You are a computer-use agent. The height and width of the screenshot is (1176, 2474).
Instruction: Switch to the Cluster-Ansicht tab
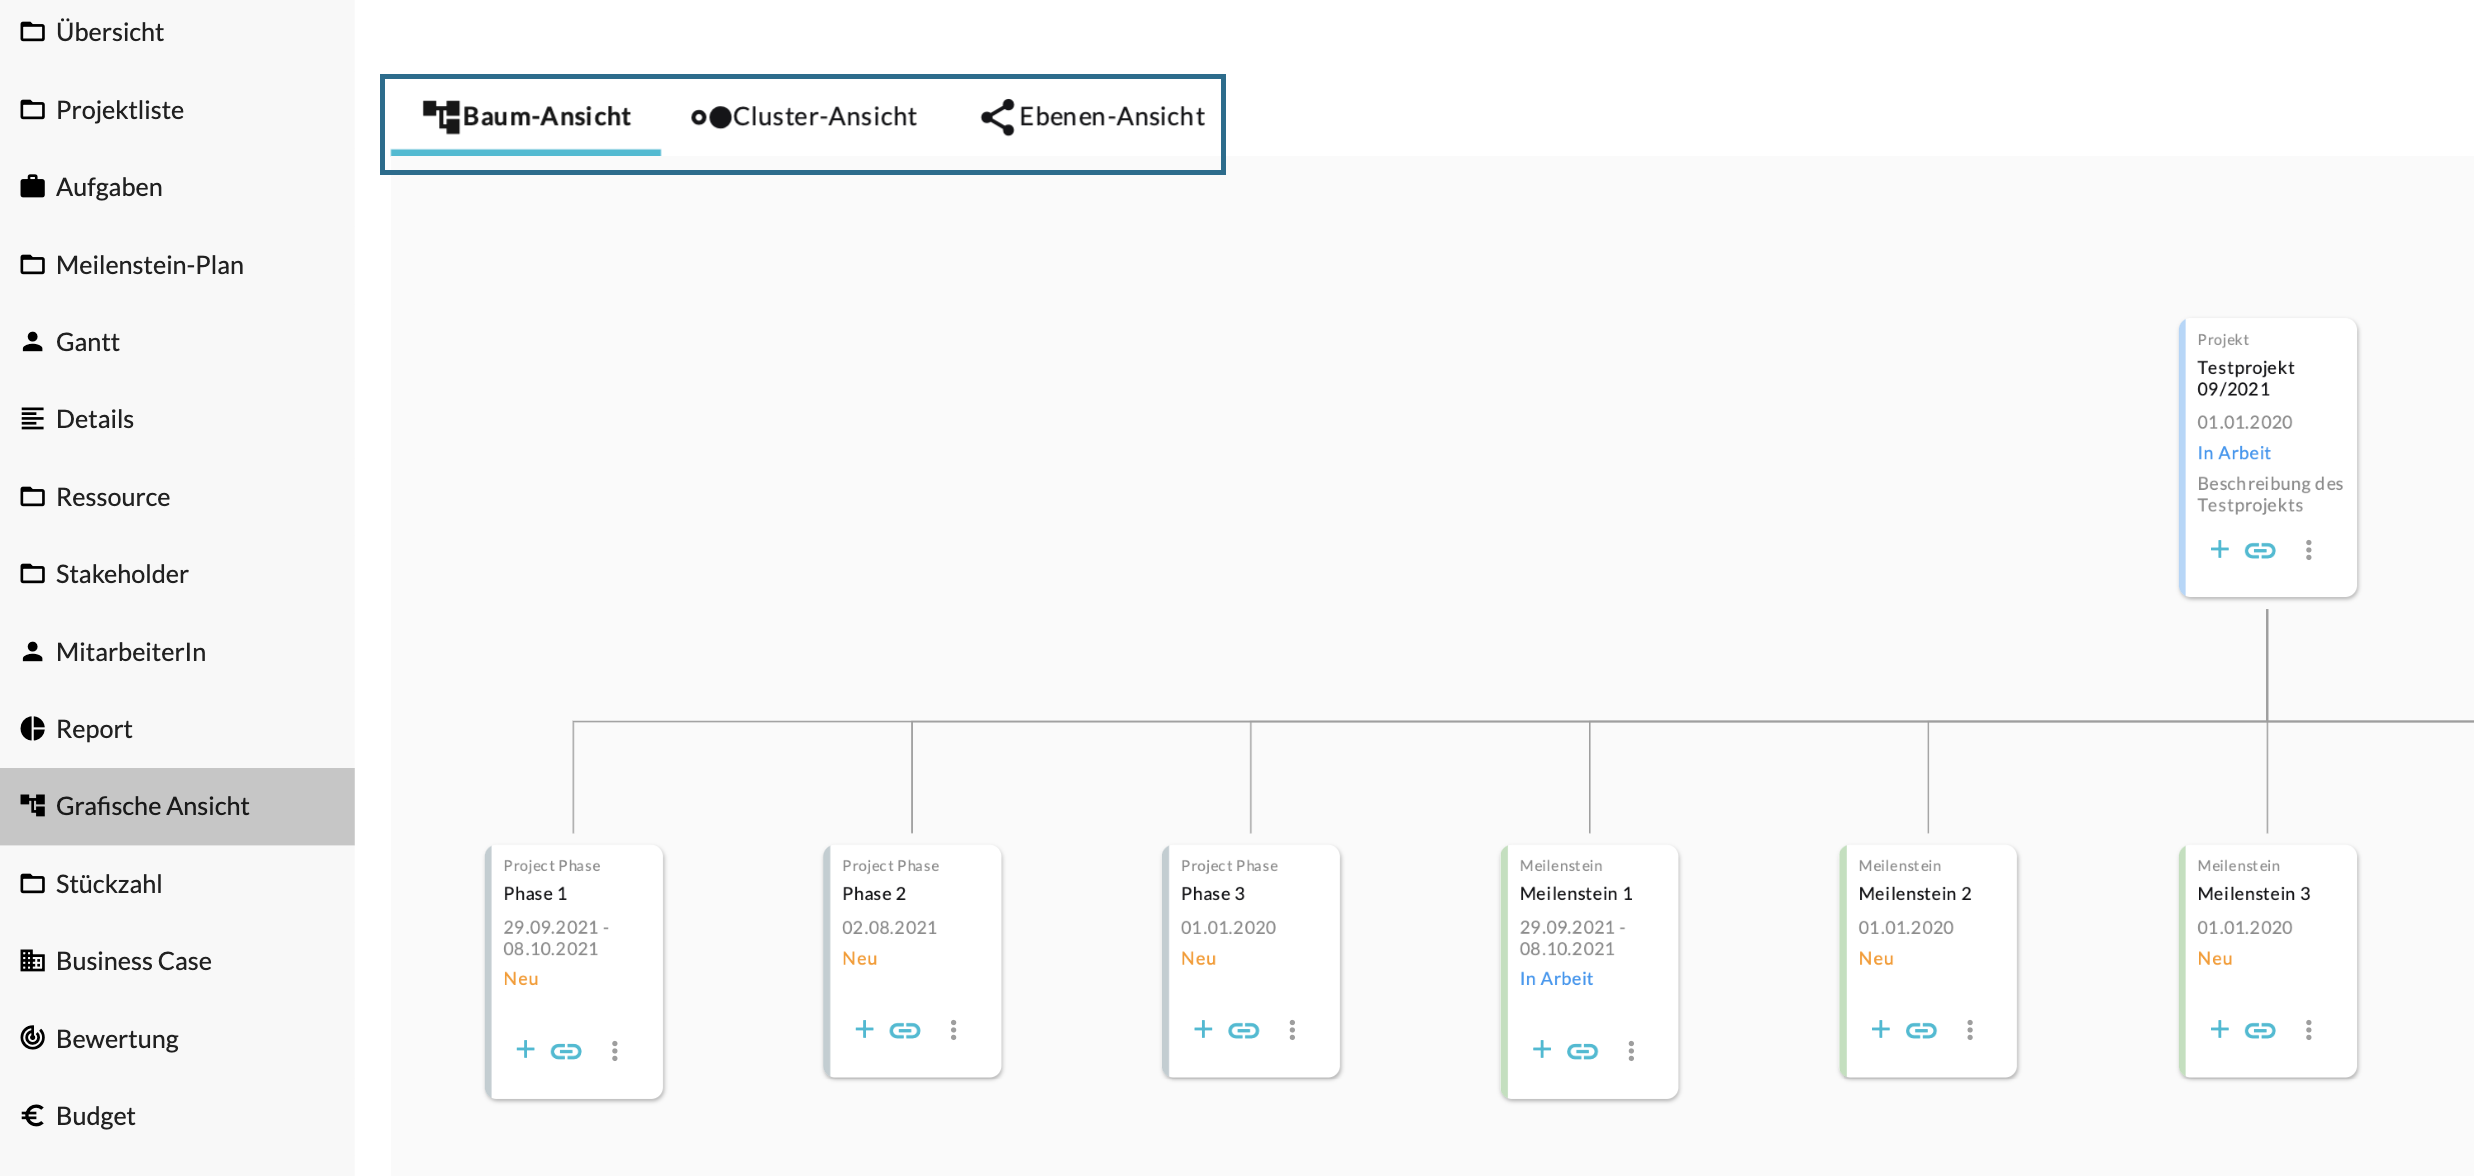click(x=804, y=117)
